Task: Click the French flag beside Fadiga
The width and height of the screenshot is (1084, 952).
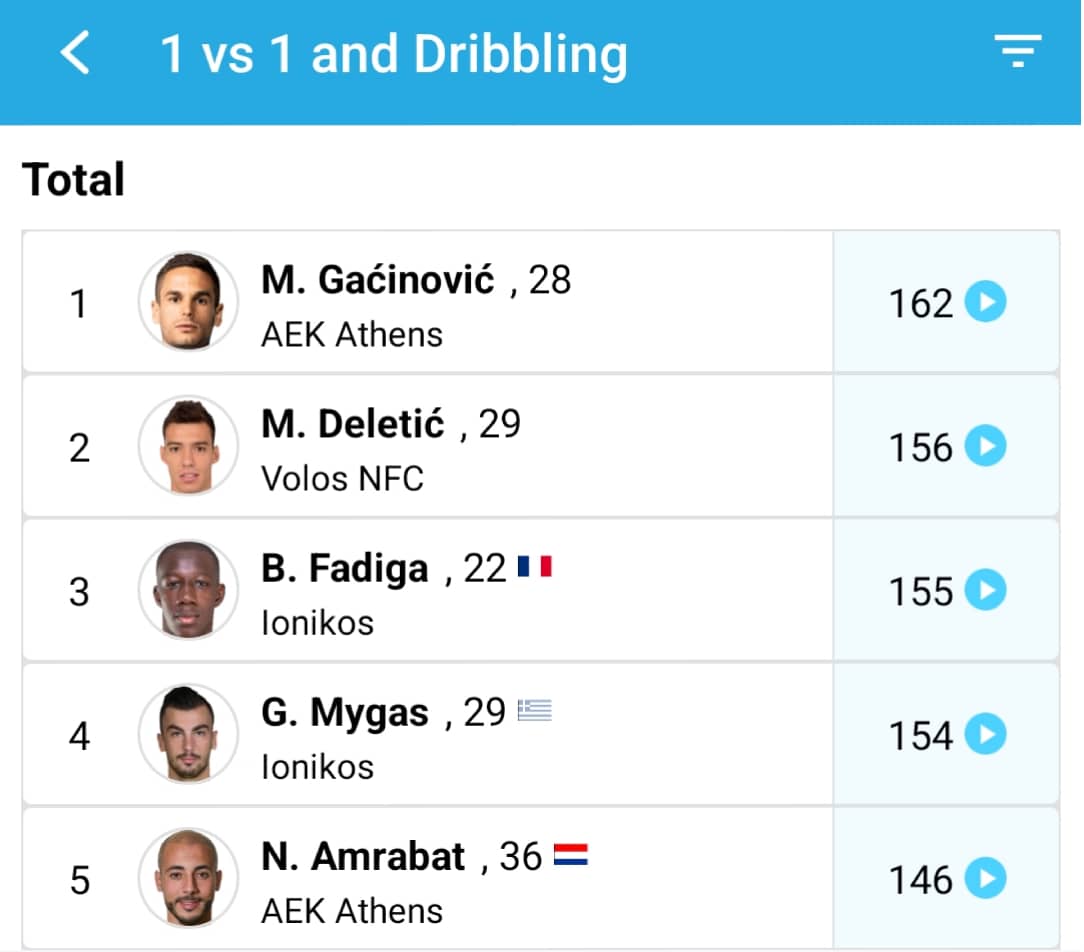Action: tap(535, 568)
